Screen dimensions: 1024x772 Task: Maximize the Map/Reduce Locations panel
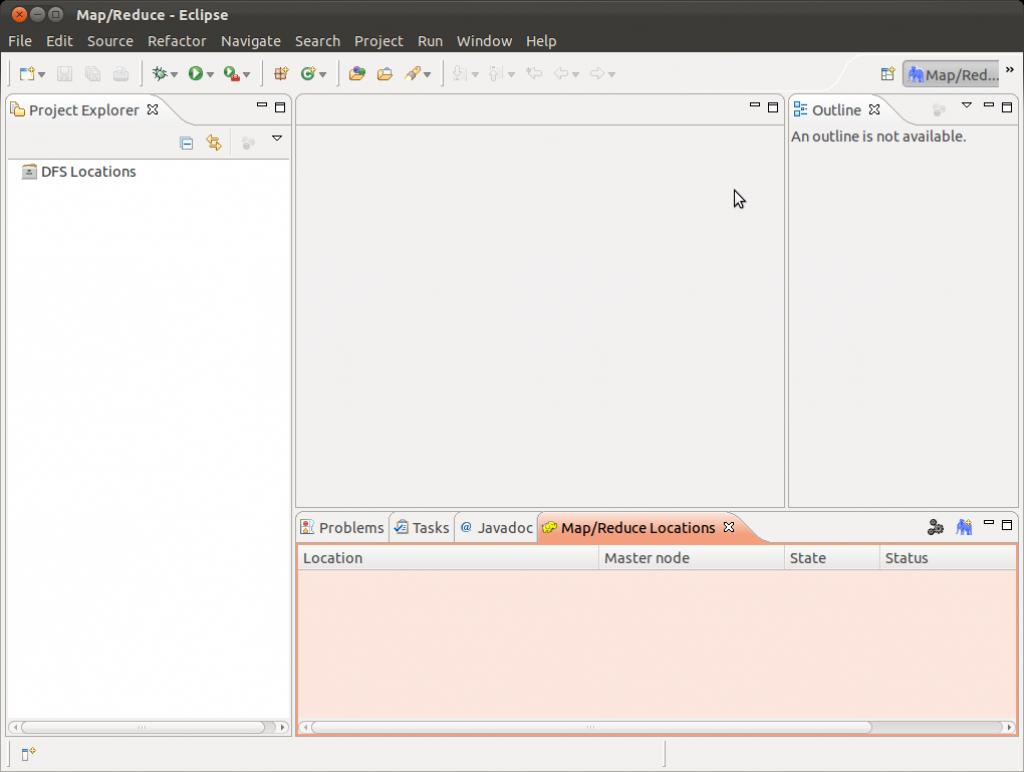pyautogui.click(x=1007, y=525)
